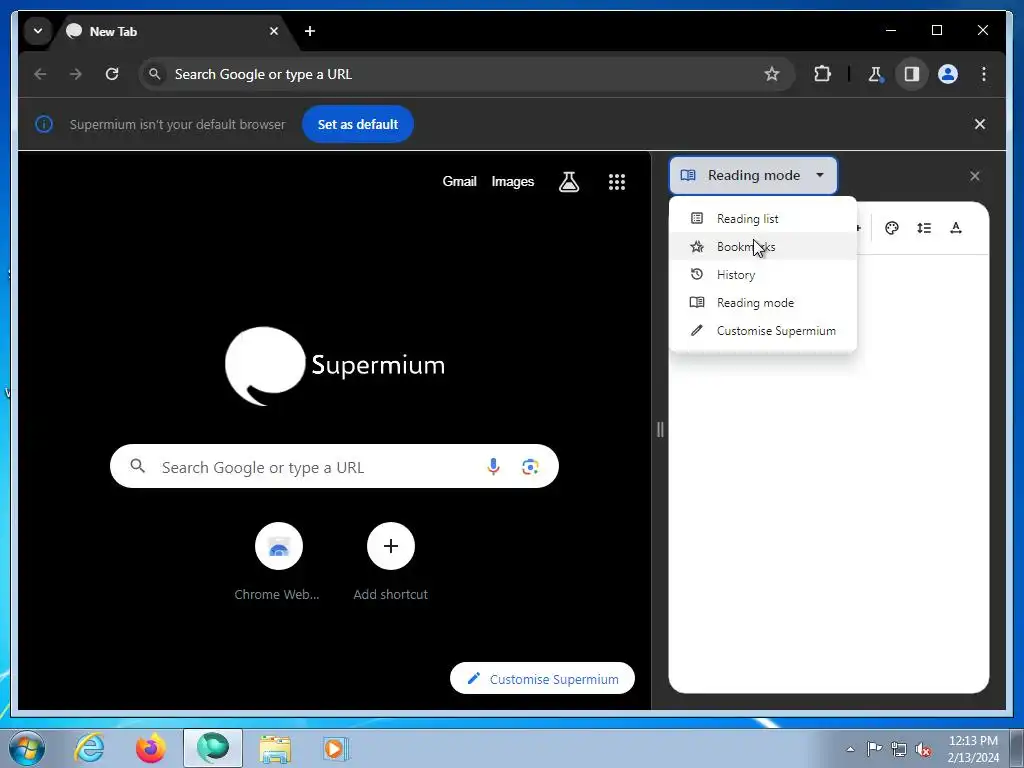The height and width of the screenshot is (768, 1024).
Task: Open letter spacing options in reading mode
Action: coord(955,228)
